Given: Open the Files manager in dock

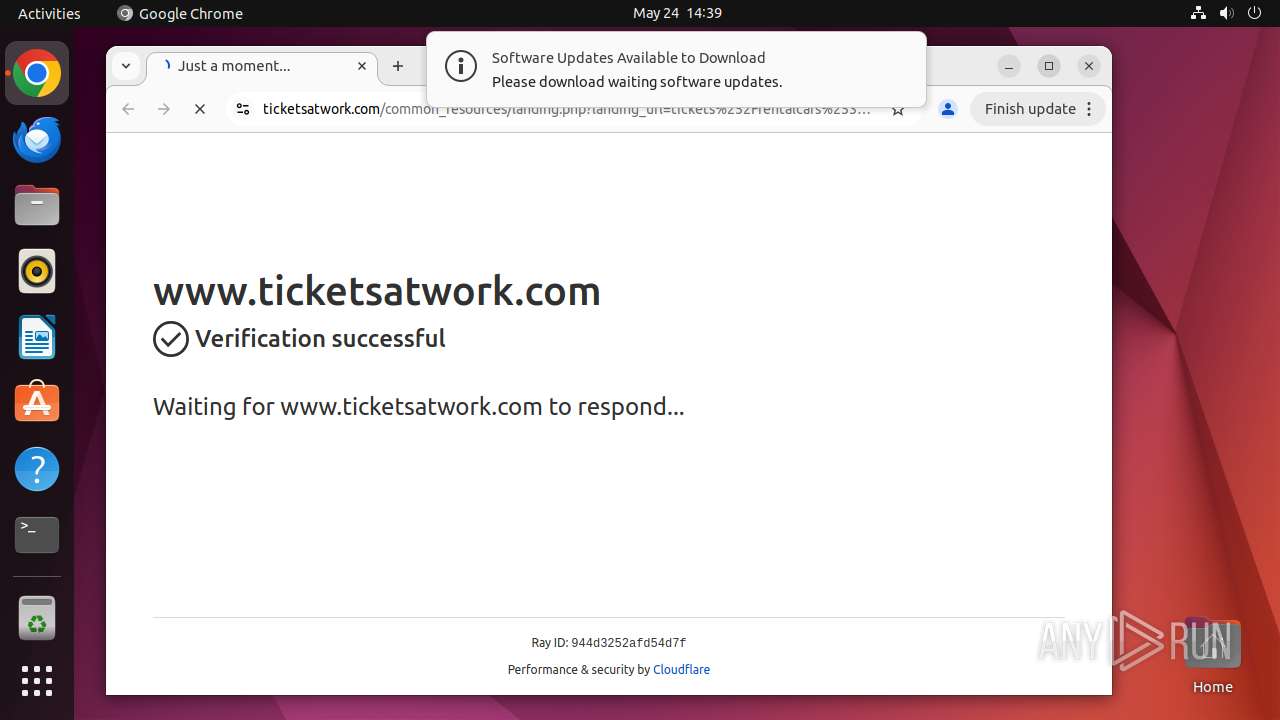Looking at the screenshot, I should (x=37, y=205).
